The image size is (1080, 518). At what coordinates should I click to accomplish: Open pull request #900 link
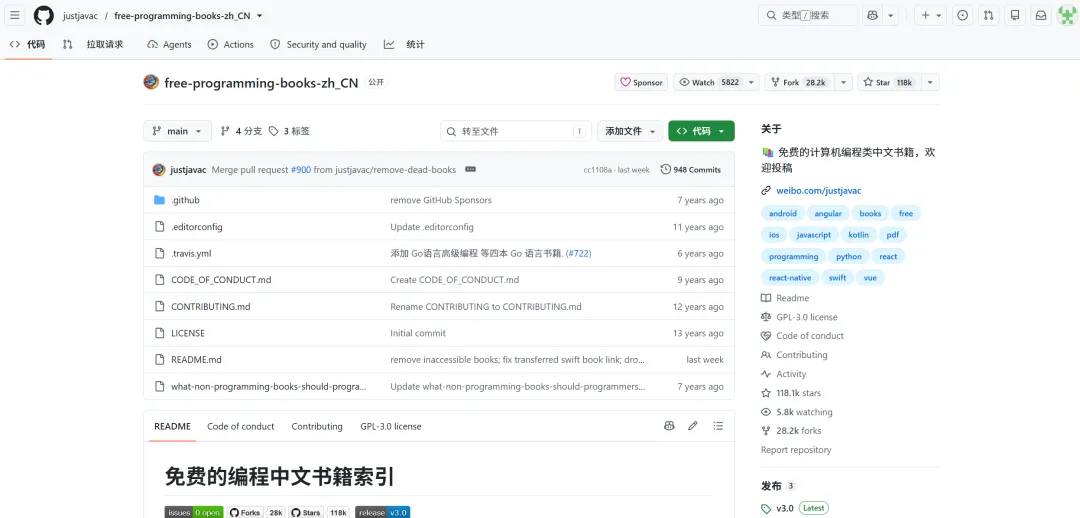(301, 169)
